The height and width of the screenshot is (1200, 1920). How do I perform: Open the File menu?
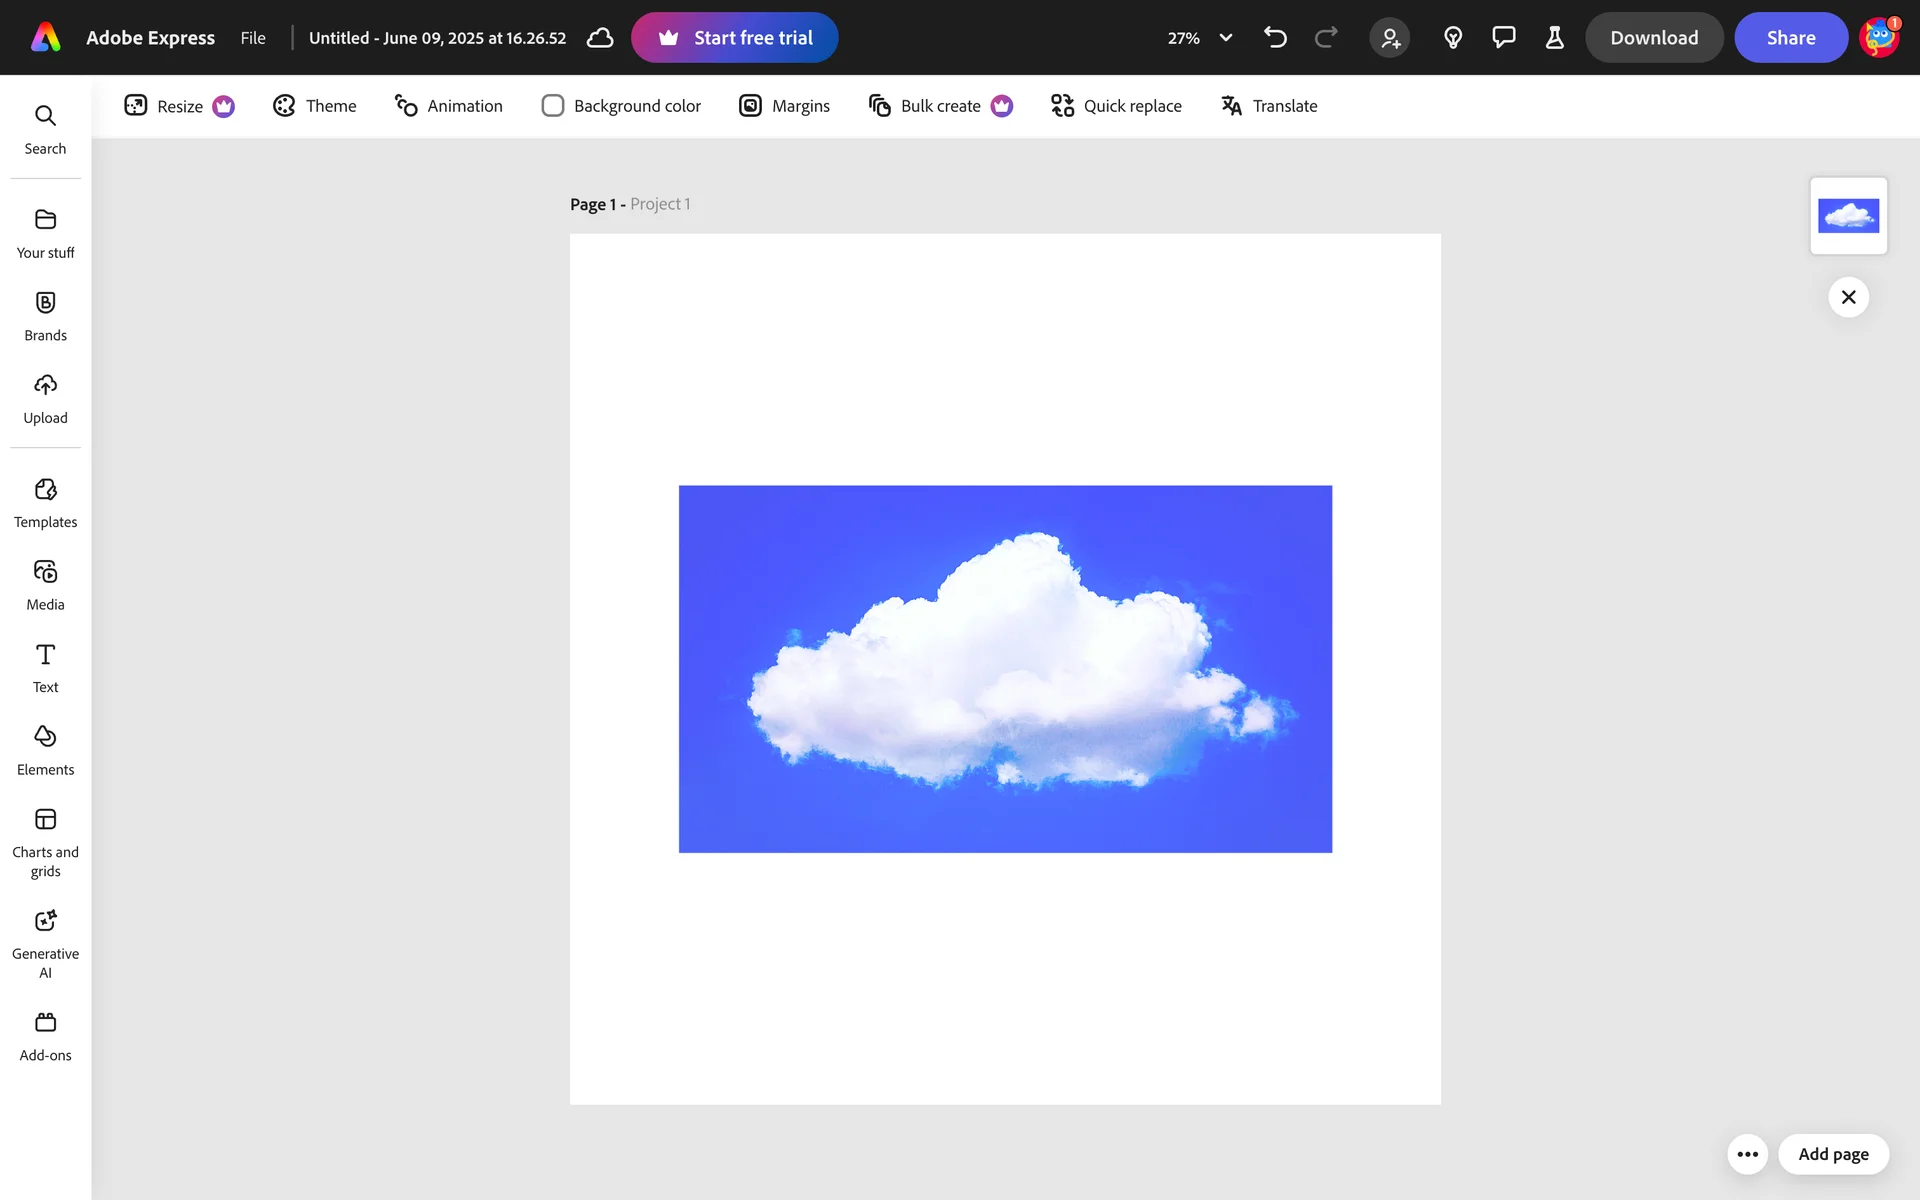[x=253, y=38]
